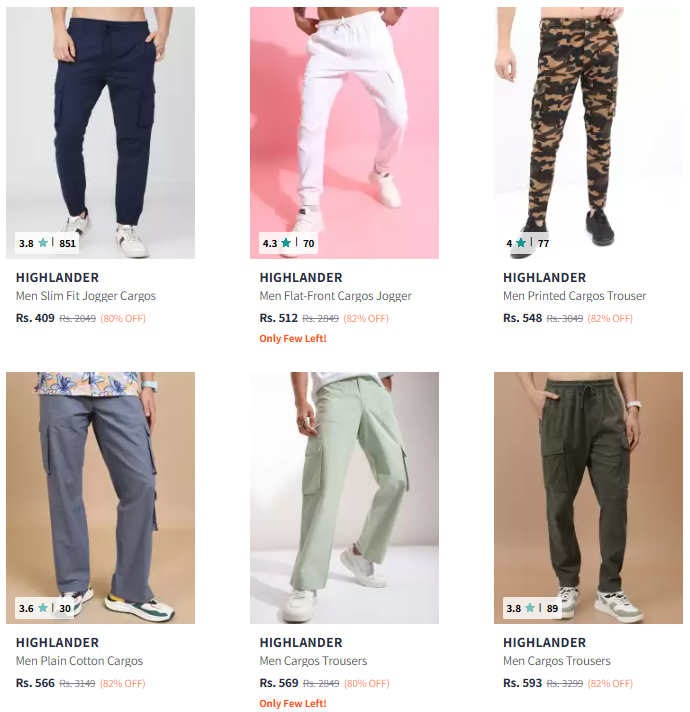The height and width of the screenshot is (712, 690).
Task: Click the 3.8 star rating badge with 851 reviews
Action: click(x=47, y=243)
